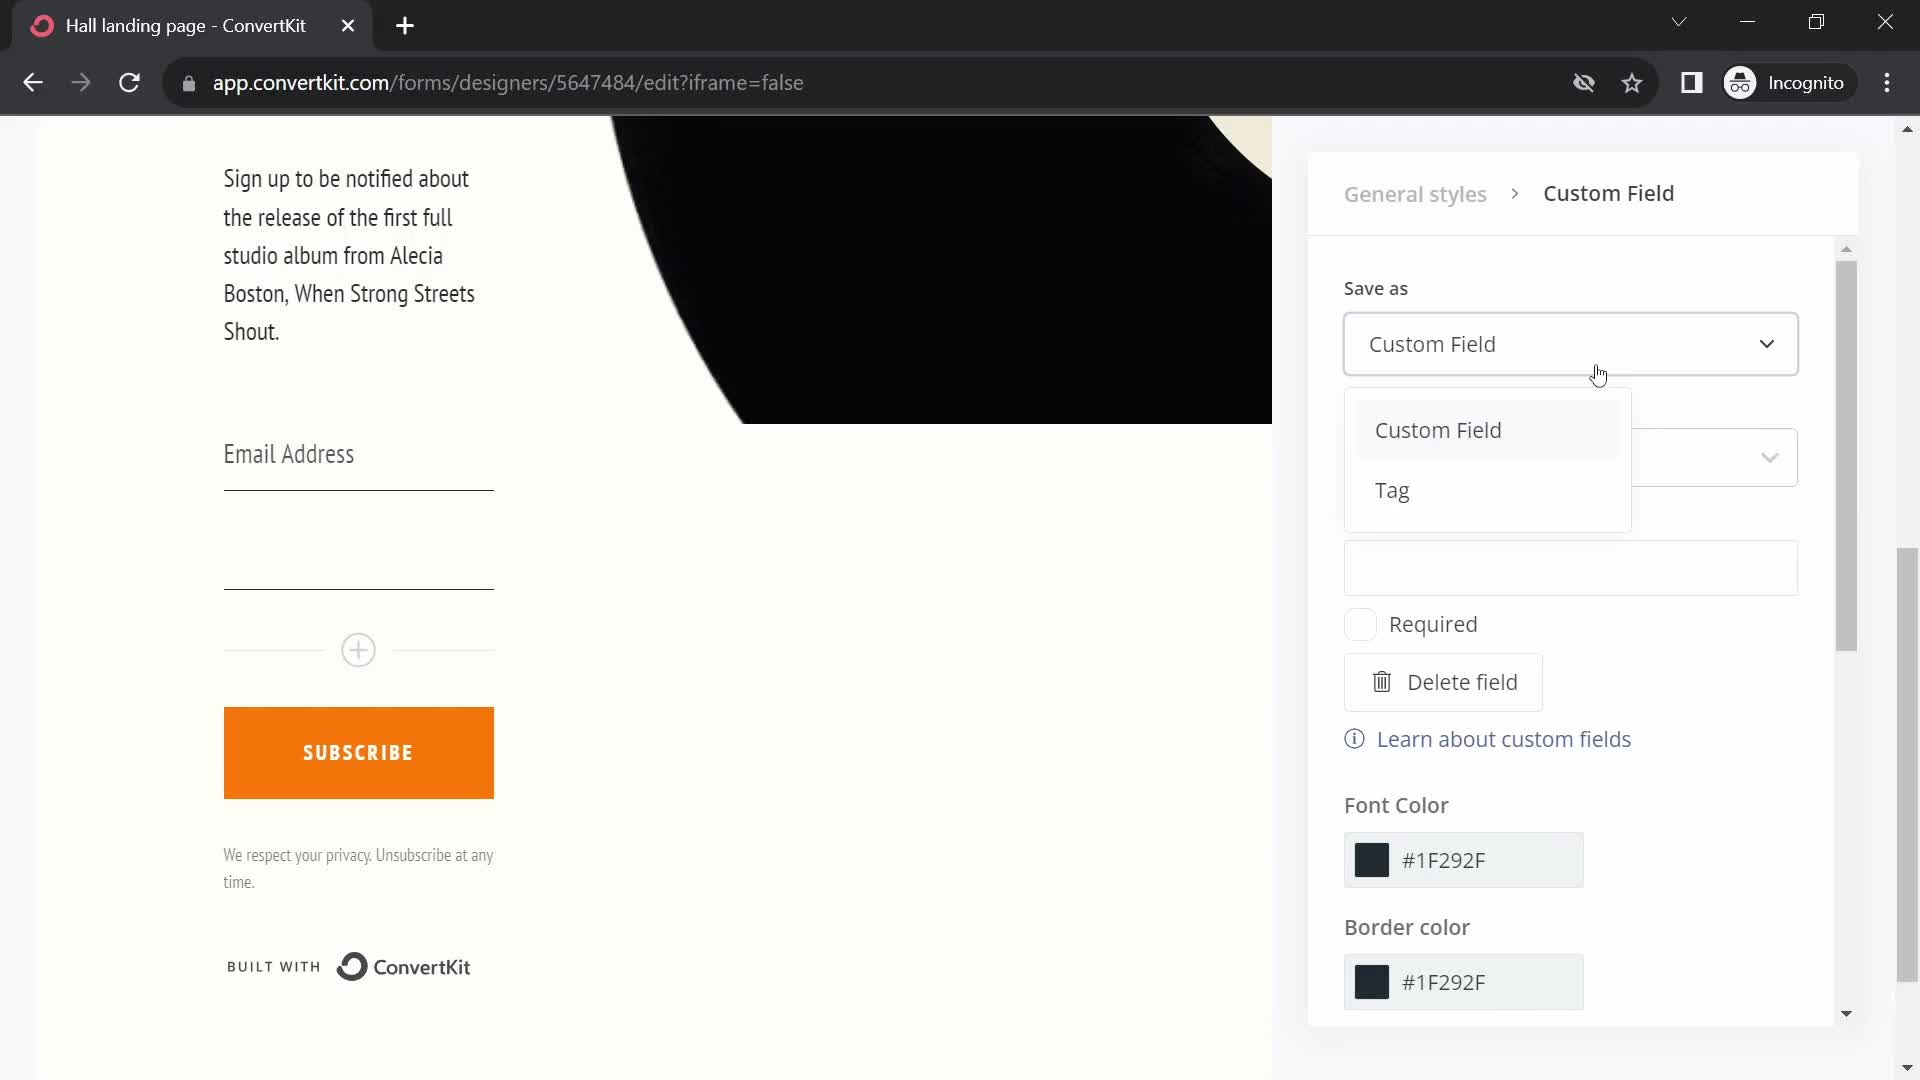Click the learn about custom fields info icon

pos(1354,738)
